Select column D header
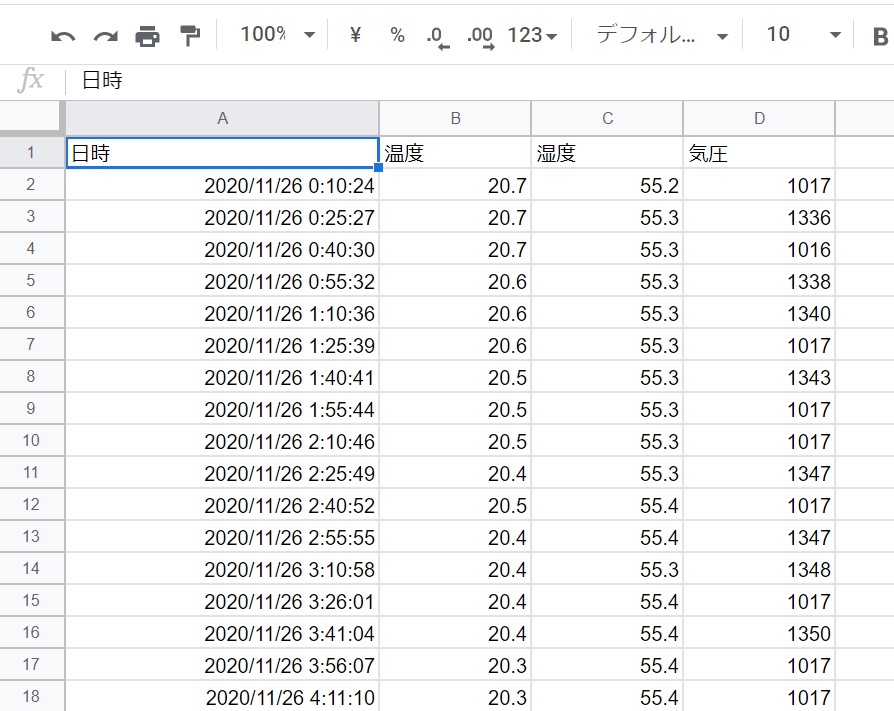Image resolution: width=894 pixels, height=711 pixels. click(759, 119)
